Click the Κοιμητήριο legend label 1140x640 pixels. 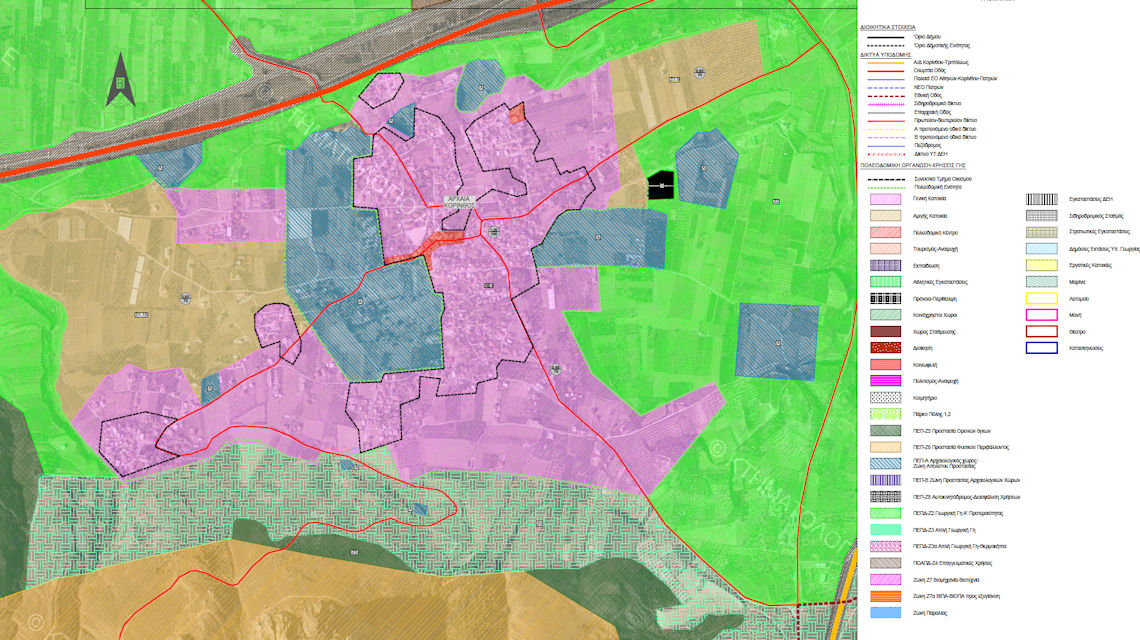[925, 398]
